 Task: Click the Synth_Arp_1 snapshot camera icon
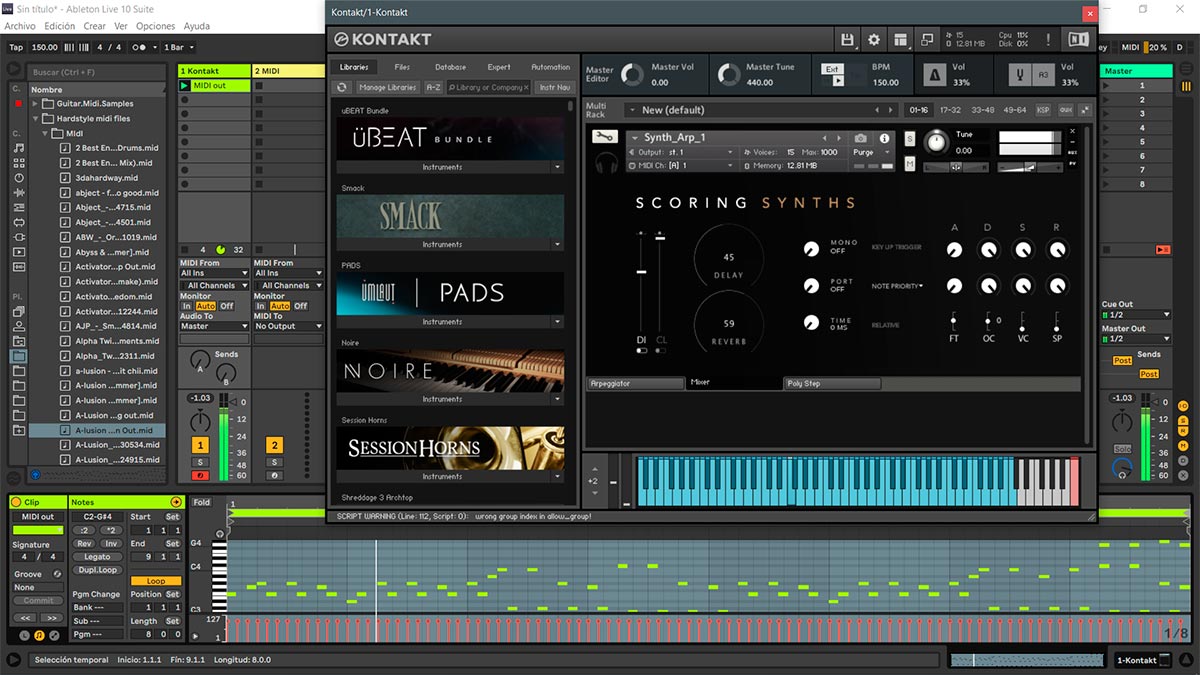(x=860, y=138)
